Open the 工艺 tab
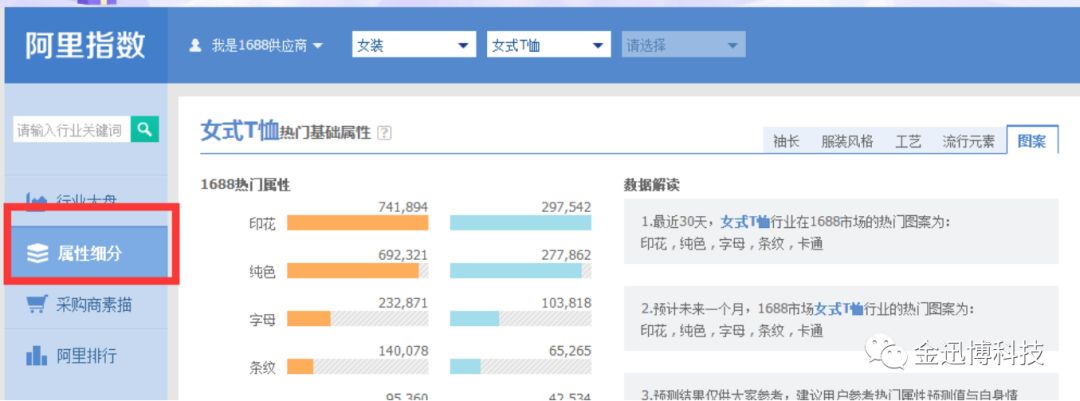Screen dimensions: 1080x401 coord(908,142)
